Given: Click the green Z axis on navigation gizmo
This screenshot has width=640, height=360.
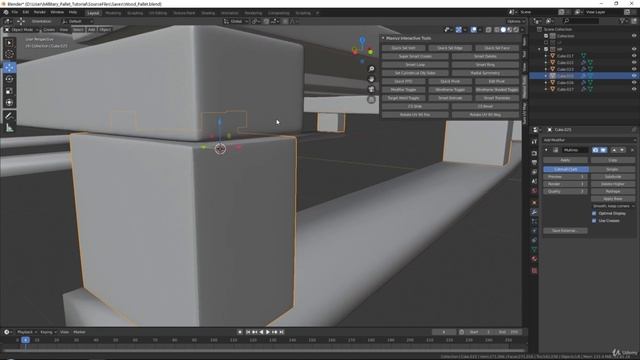Looking at the screenshot, I should [x=370, y=52].
